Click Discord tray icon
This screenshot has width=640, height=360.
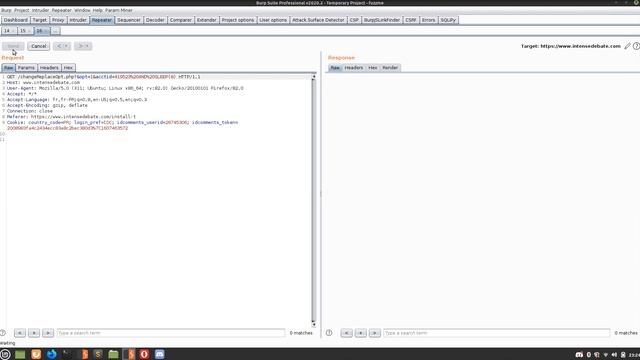[579, 355]
